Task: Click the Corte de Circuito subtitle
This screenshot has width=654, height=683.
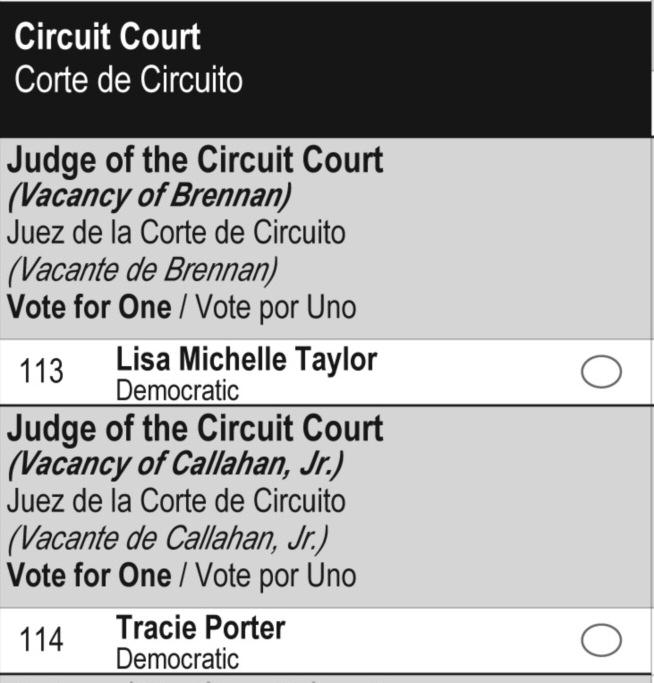Action: pyautogui.click(x=129, y=80)
